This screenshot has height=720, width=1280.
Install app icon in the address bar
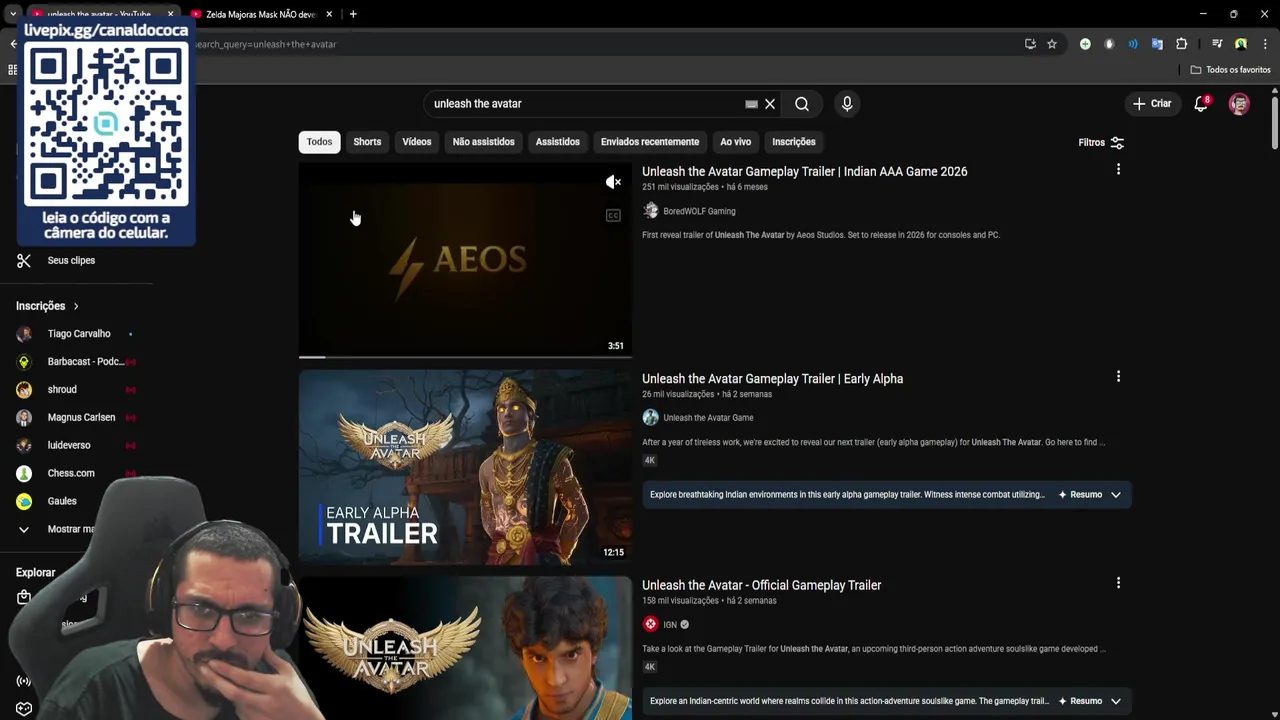tap(1030, 44)
